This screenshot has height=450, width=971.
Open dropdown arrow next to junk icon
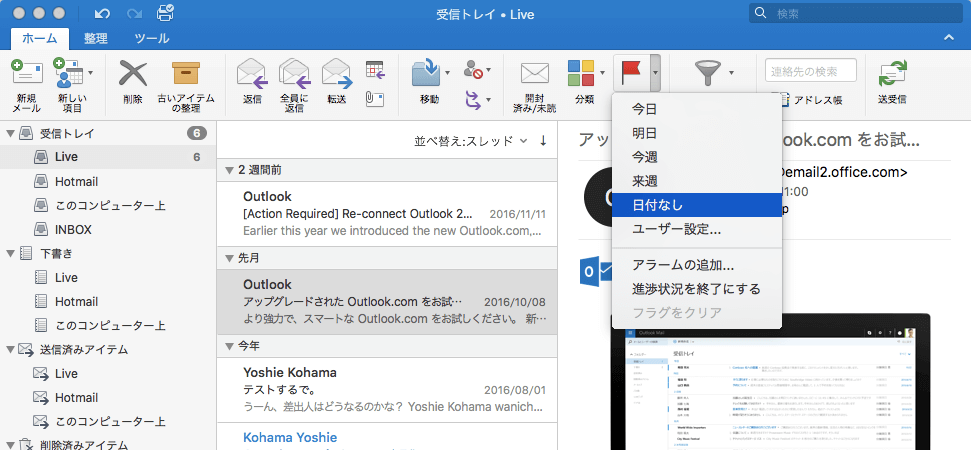(x=488, y=71)
